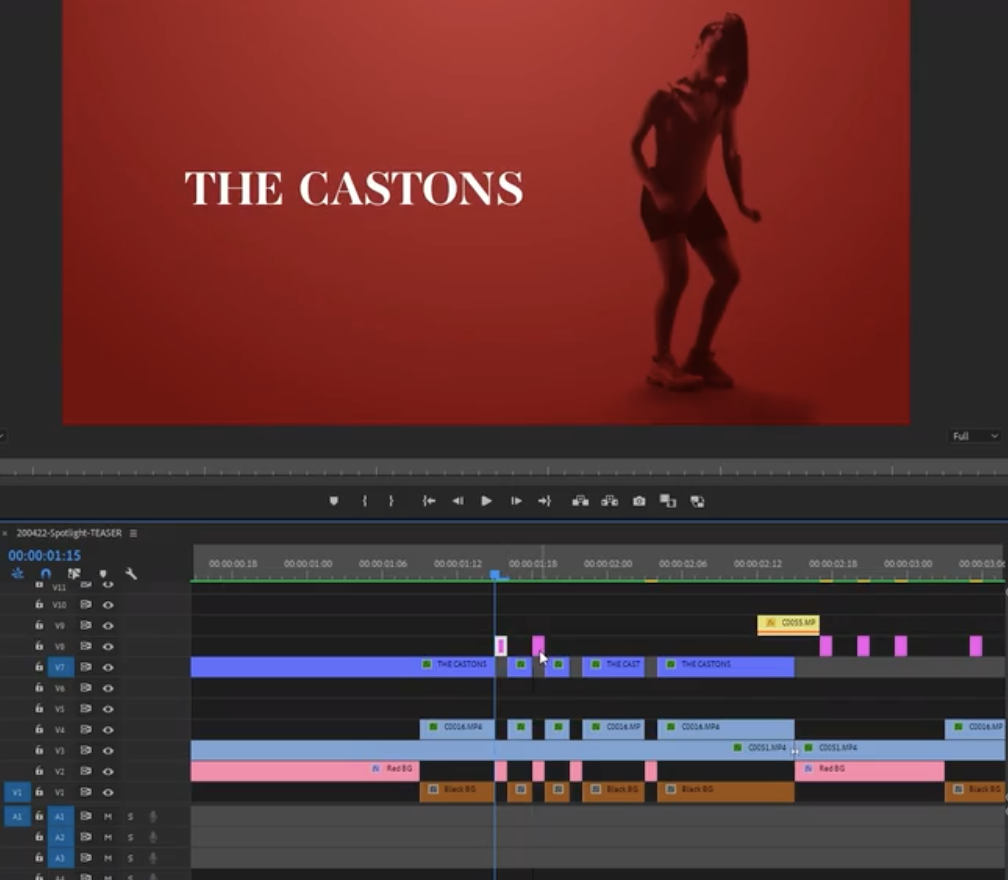Click the A3 track target button

[60, 858]
